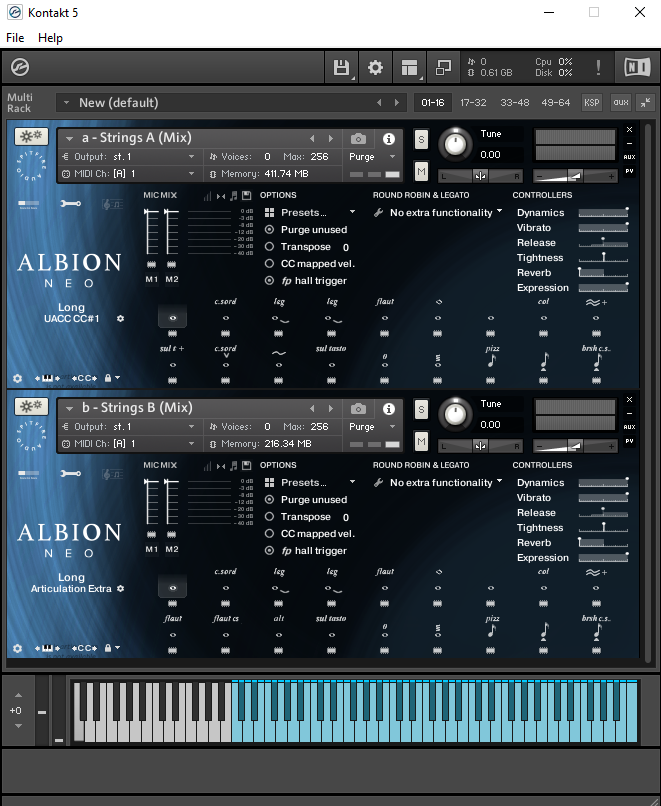The height and width of the screenshot is (806, 661).
Task: Click the keyboard keyswitch icon in Strings A
Action: [x=47, y=378]
